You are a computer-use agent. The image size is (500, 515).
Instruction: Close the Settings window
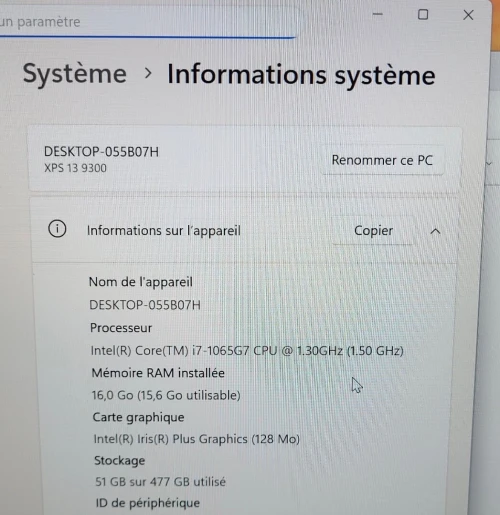[468, 15]
